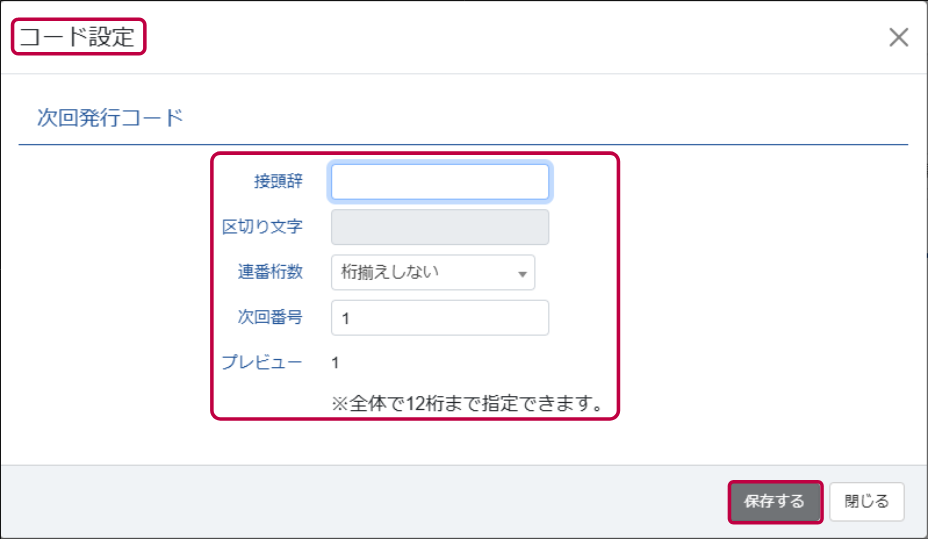The height and width of the screenshot is (539, 928).
Task: Click the blue divider under 次回発行コード
Action: coord(463,144)
